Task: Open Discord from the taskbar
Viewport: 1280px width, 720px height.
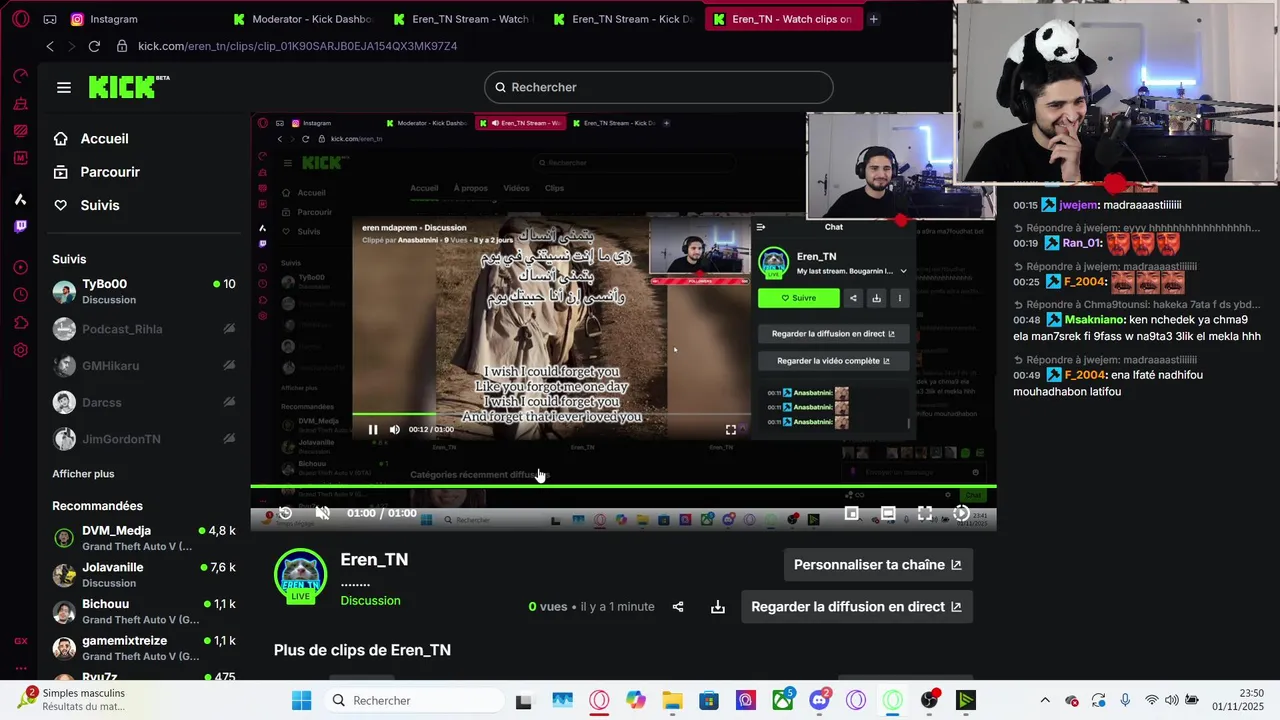Action: click(820, 700)
